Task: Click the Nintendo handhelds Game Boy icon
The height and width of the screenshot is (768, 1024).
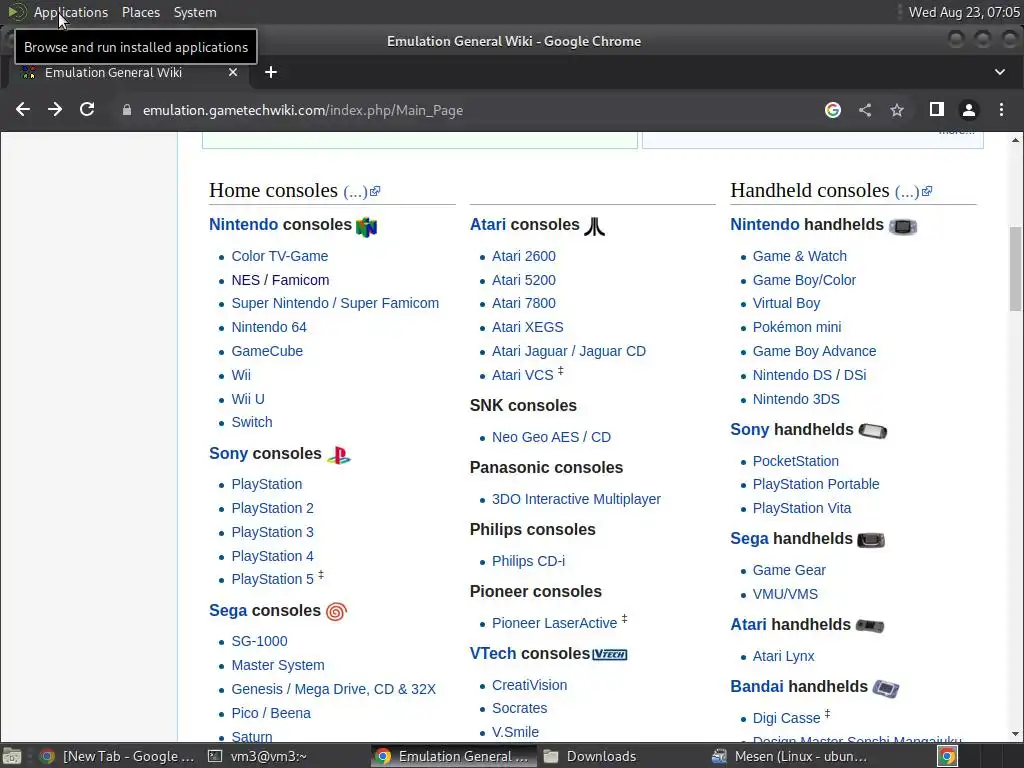Action: click(903, 226)
